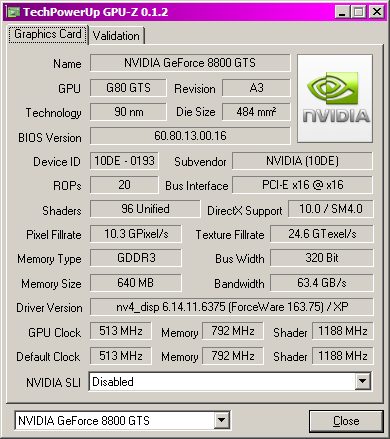Screen dimensions: 390x439
Task: Click the Technology field 90 nm
Action: [128, 112]
